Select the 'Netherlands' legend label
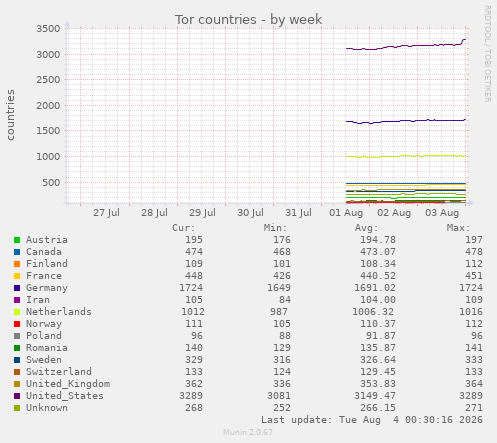This screenshot has width=497, height=443. pos(59,312)
